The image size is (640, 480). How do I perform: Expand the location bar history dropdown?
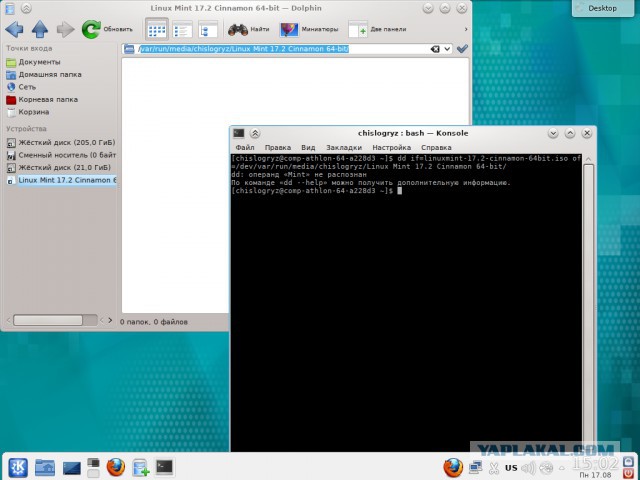447,48
